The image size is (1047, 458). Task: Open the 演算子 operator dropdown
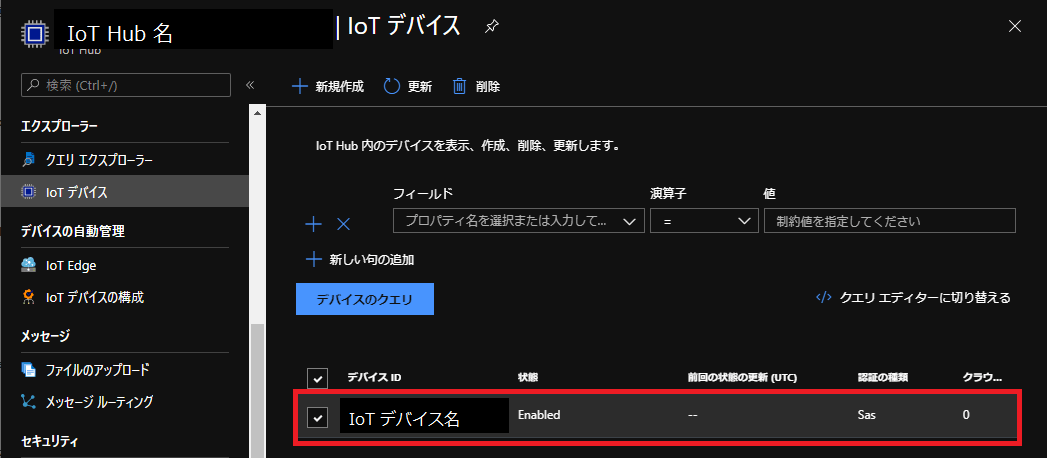(704, 221)
